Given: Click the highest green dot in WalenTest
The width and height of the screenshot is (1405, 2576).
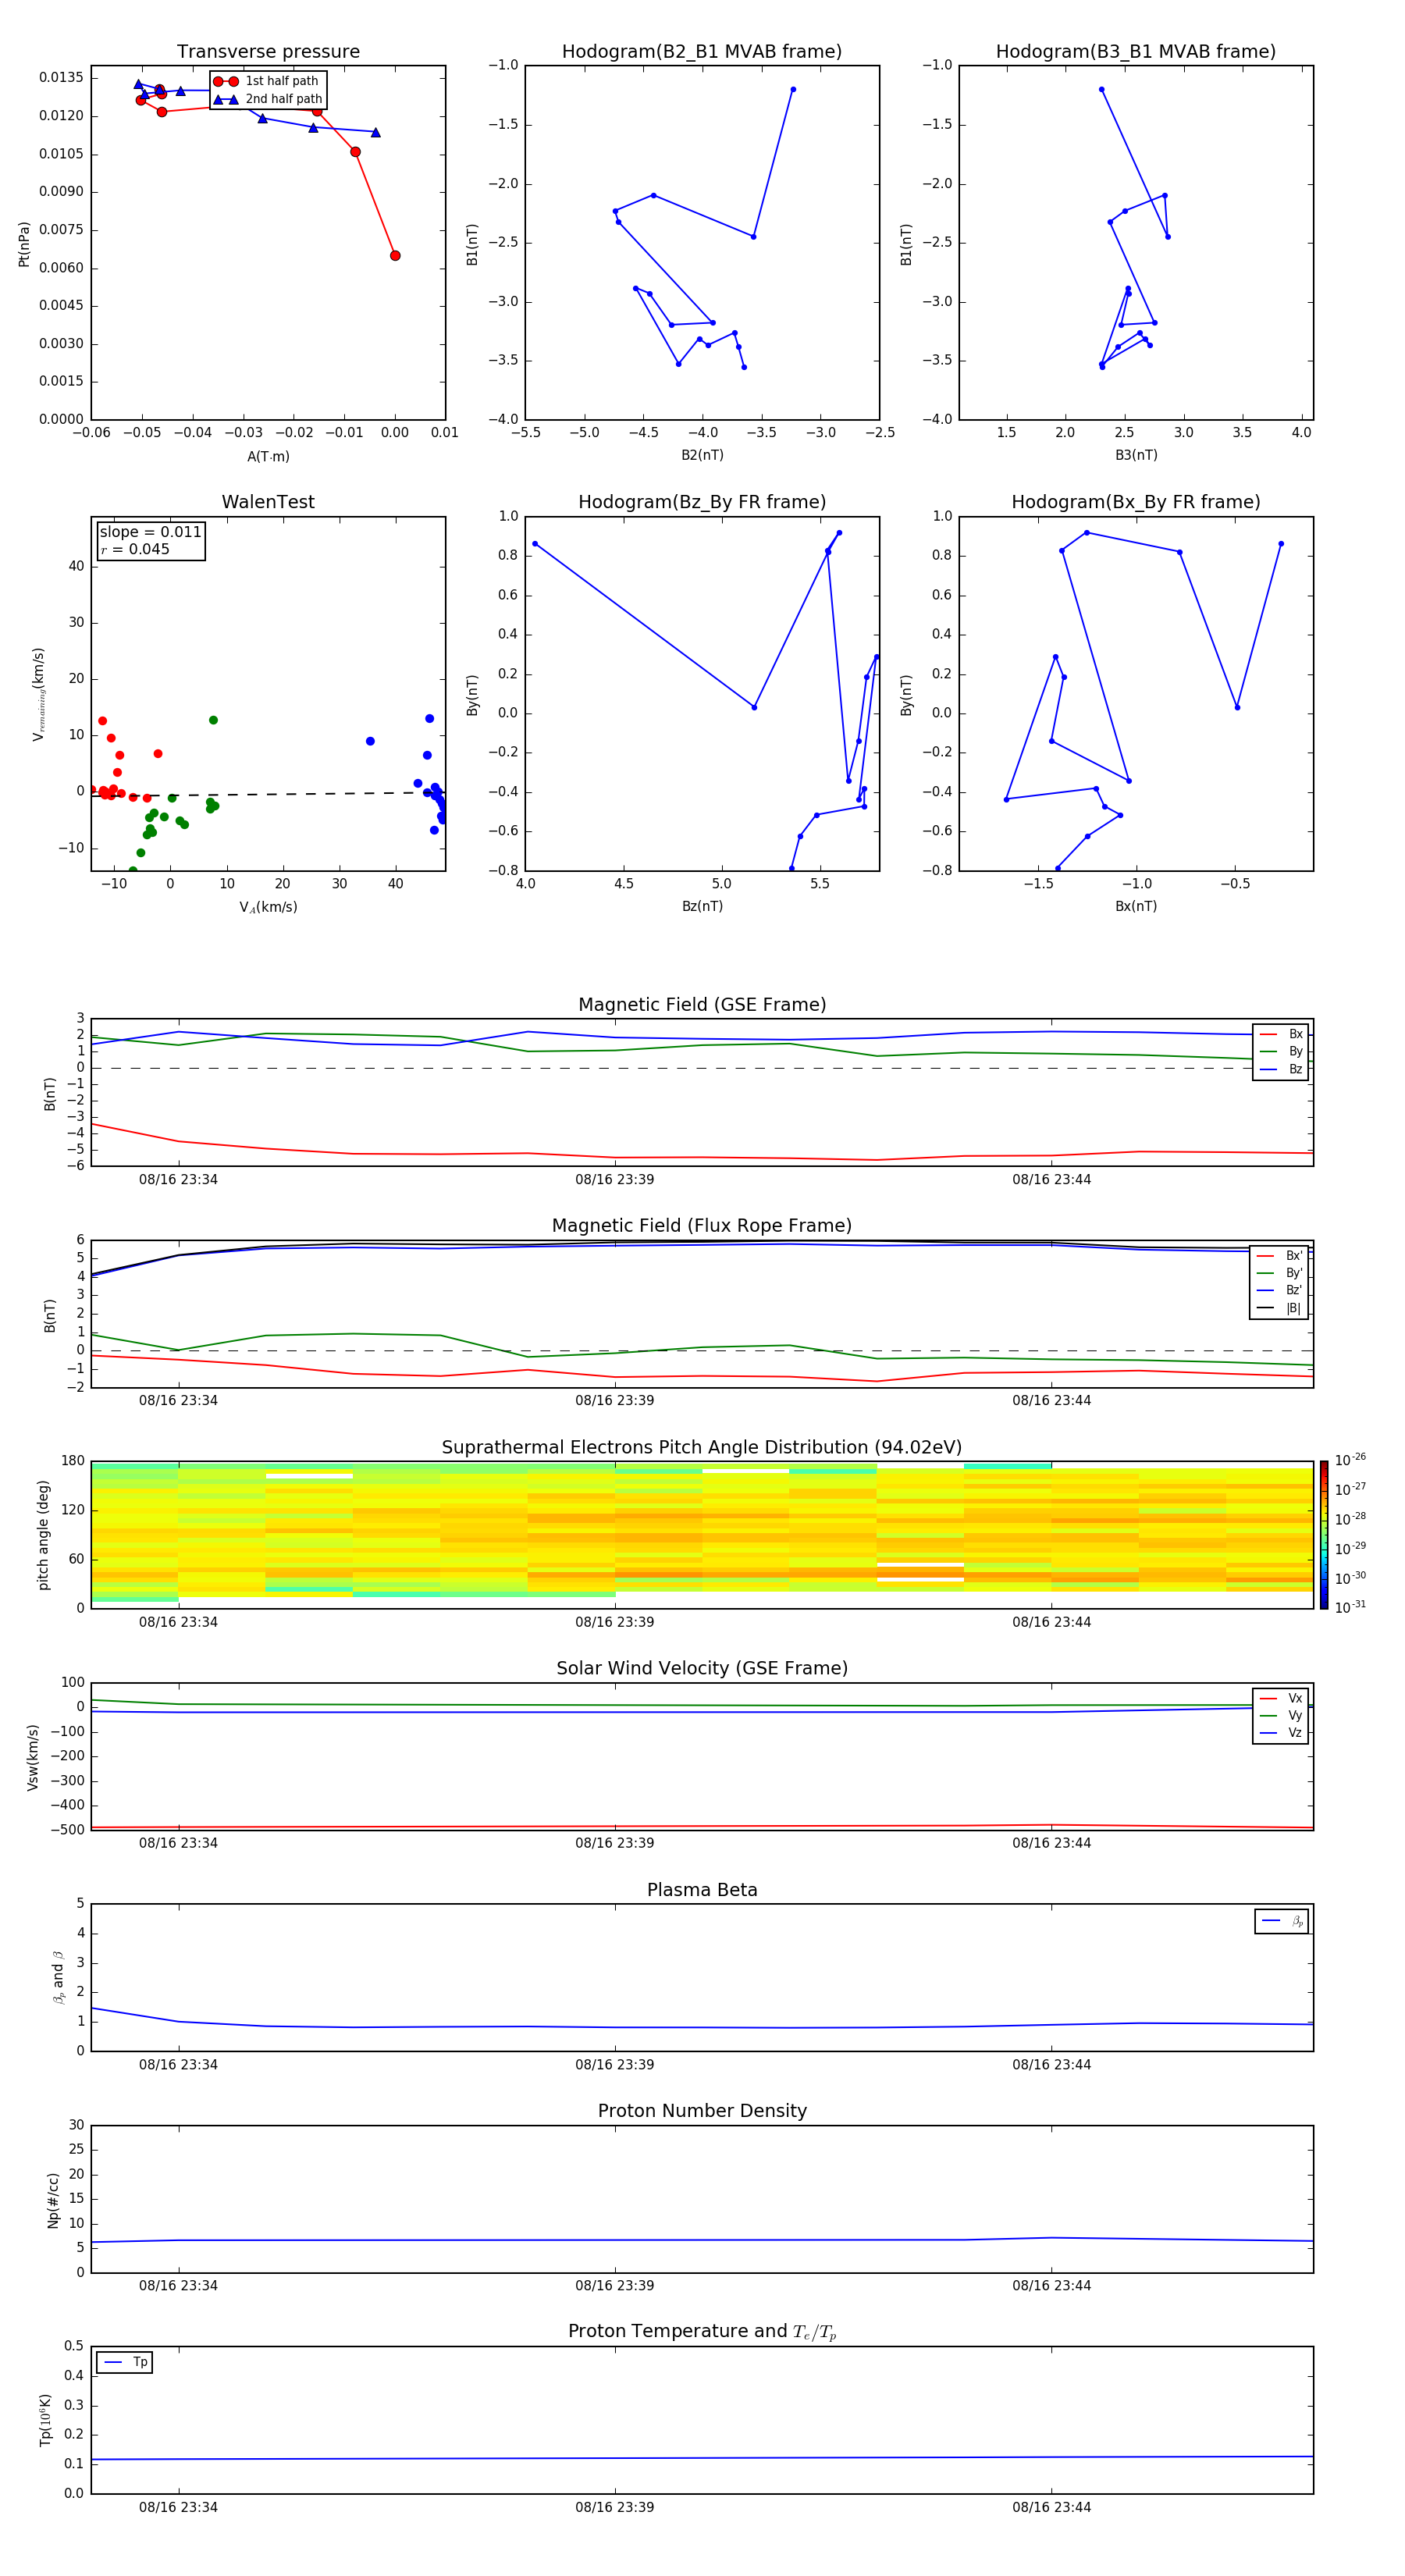Looking at the screenshot, I should (x=213, y=720).
